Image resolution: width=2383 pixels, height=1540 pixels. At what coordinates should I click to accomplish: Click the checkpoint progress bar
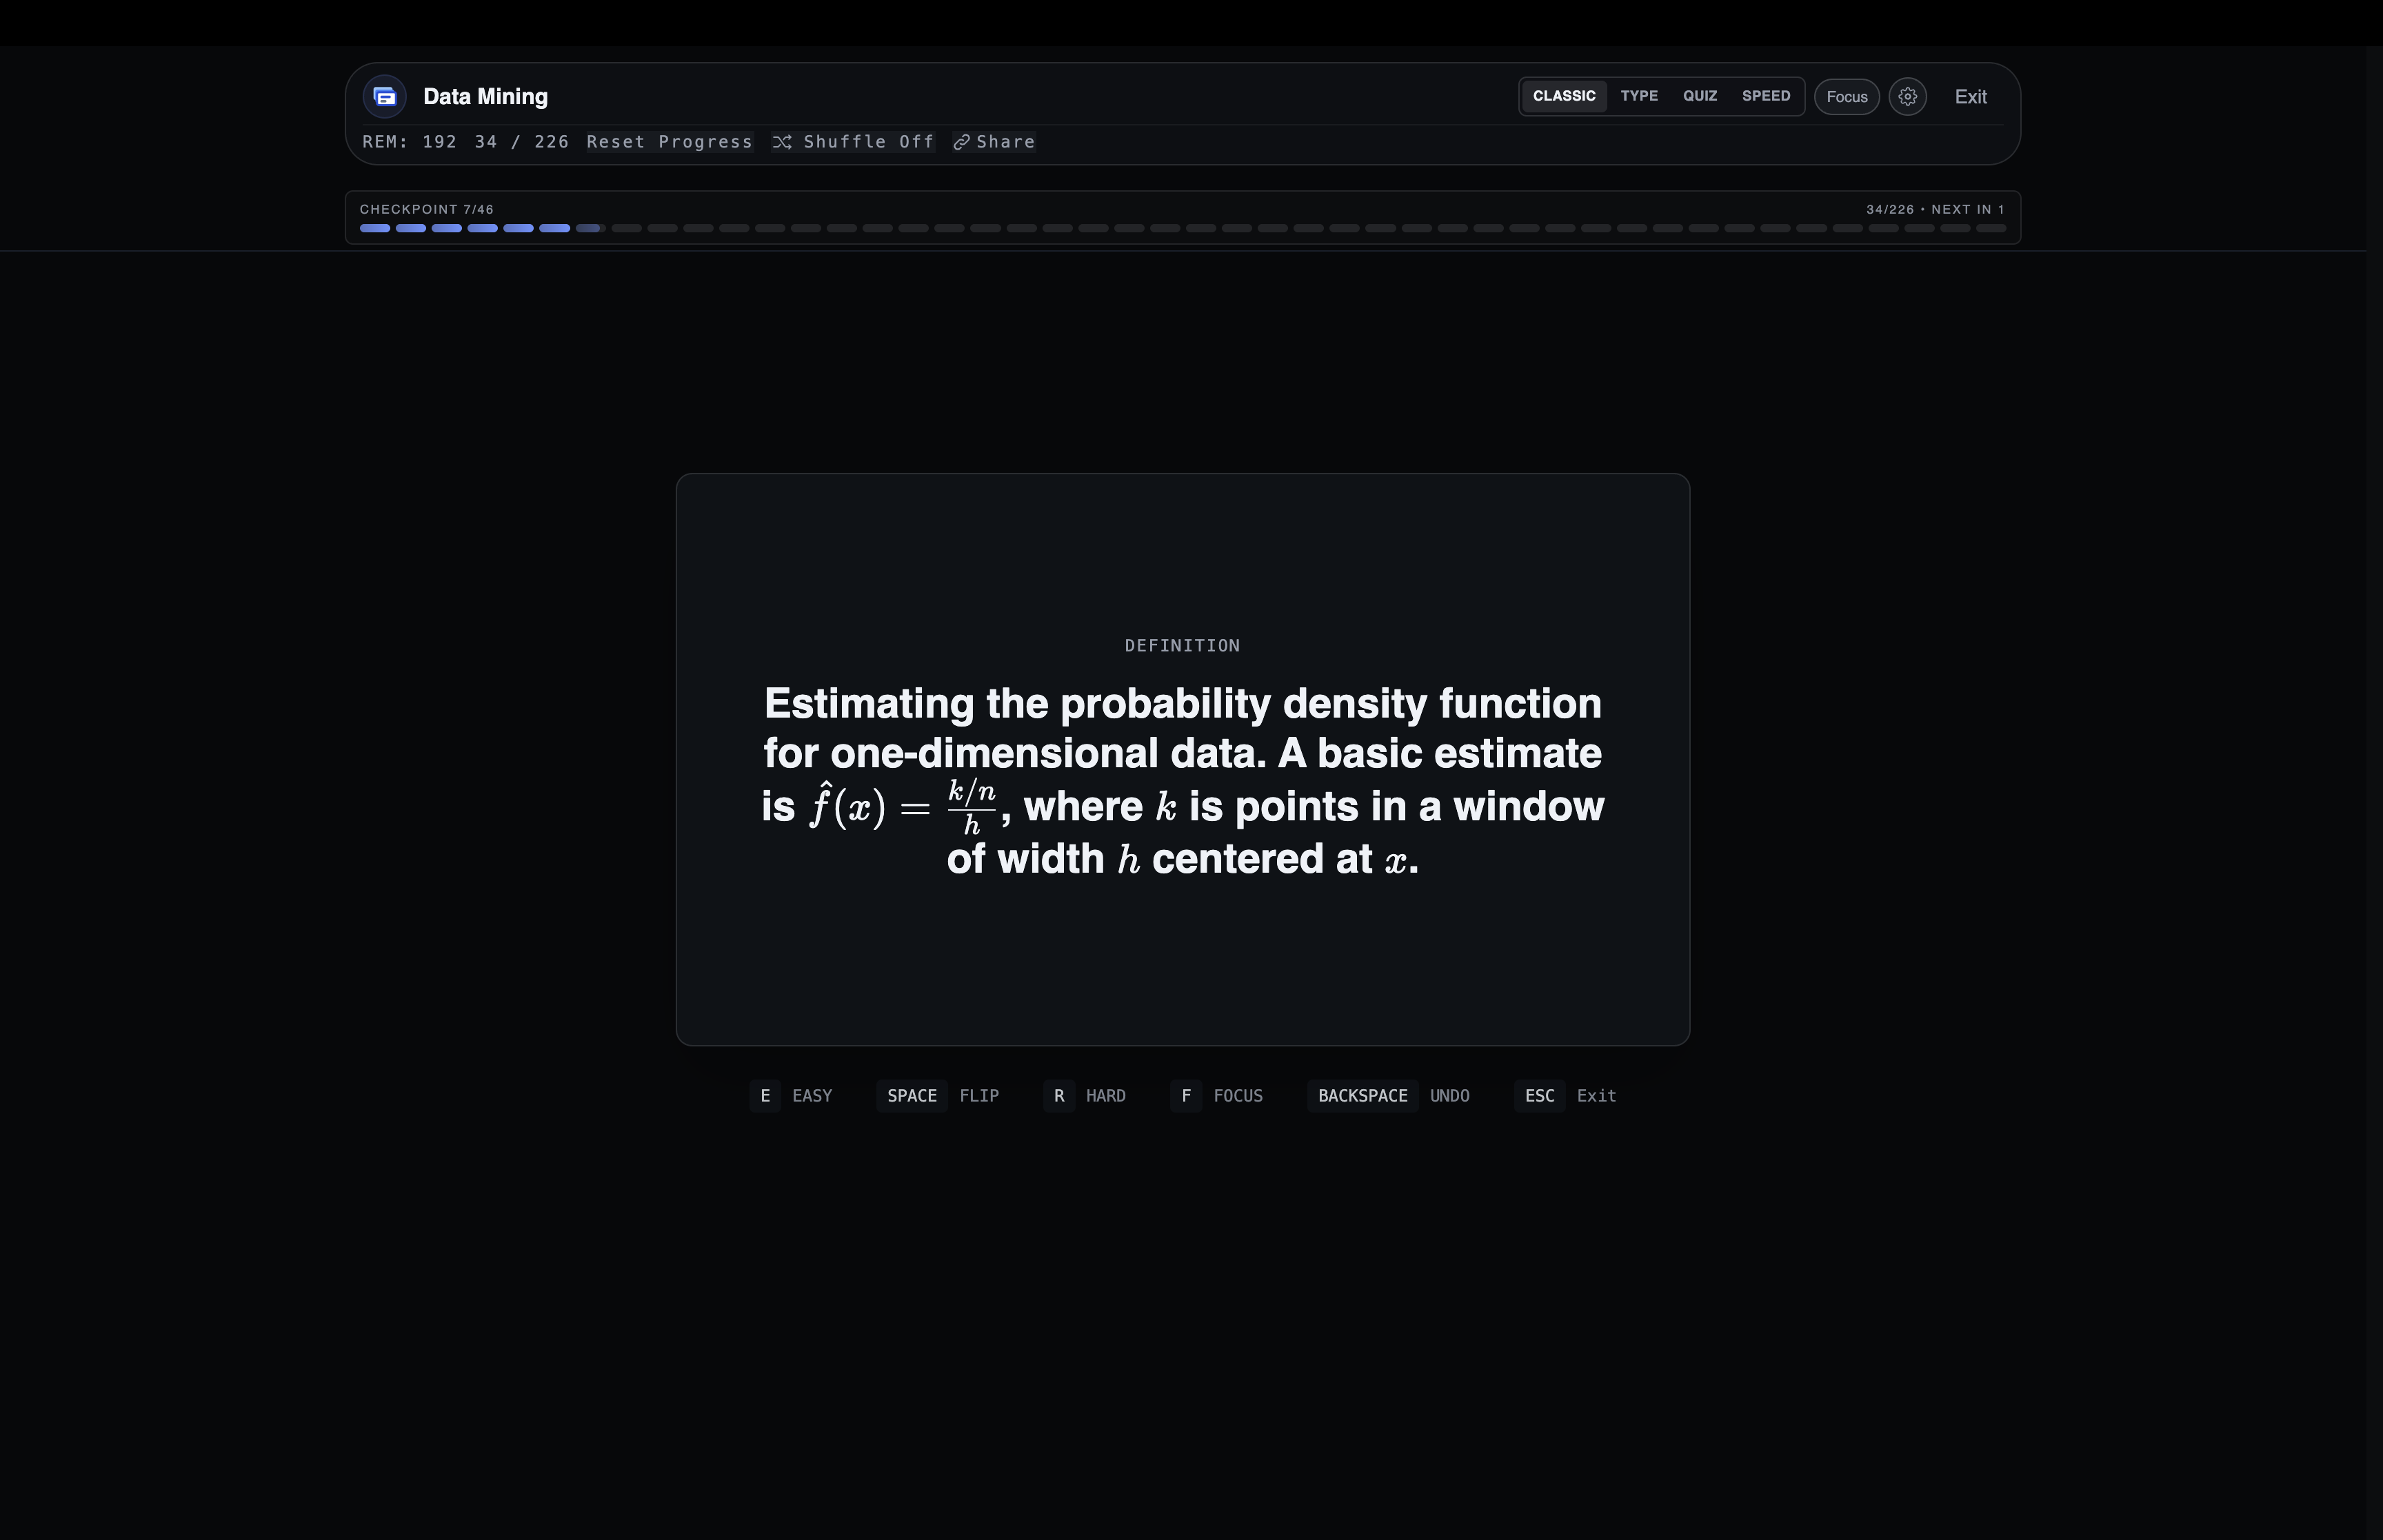[x=1183, y=228]
